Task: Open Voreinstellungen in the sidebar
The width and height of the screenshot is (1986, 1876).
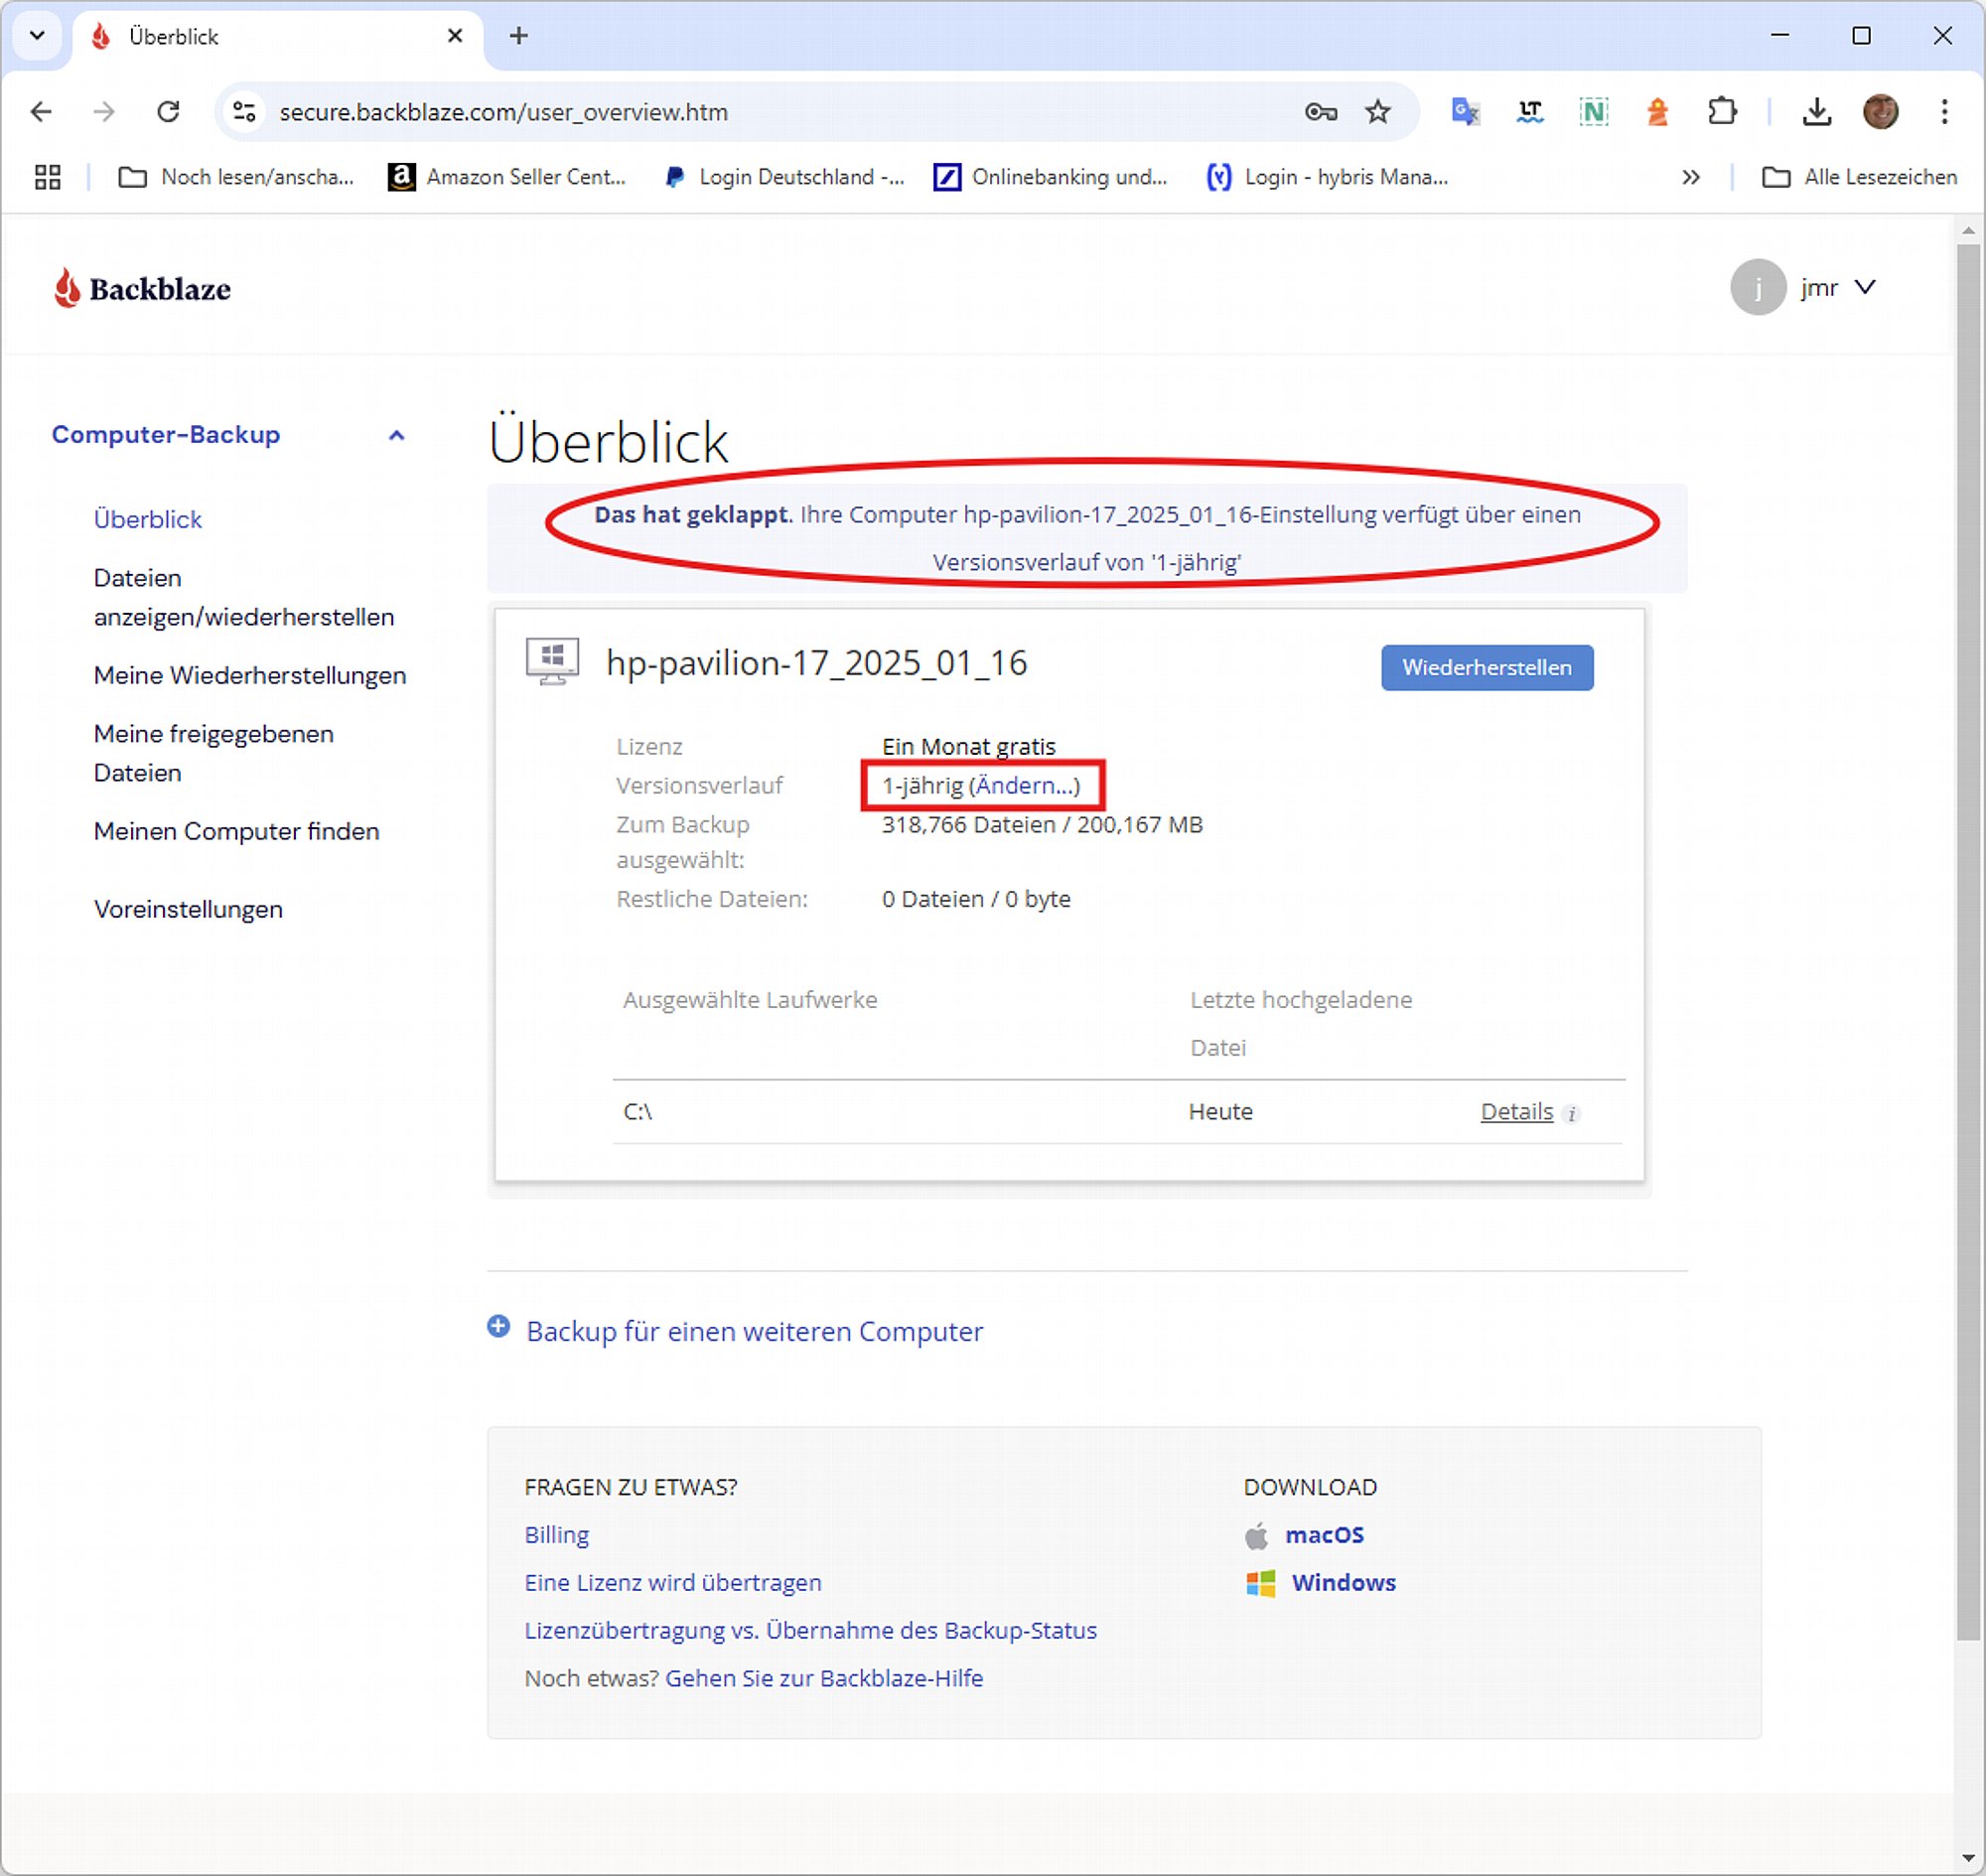Action: coord(188,909)
